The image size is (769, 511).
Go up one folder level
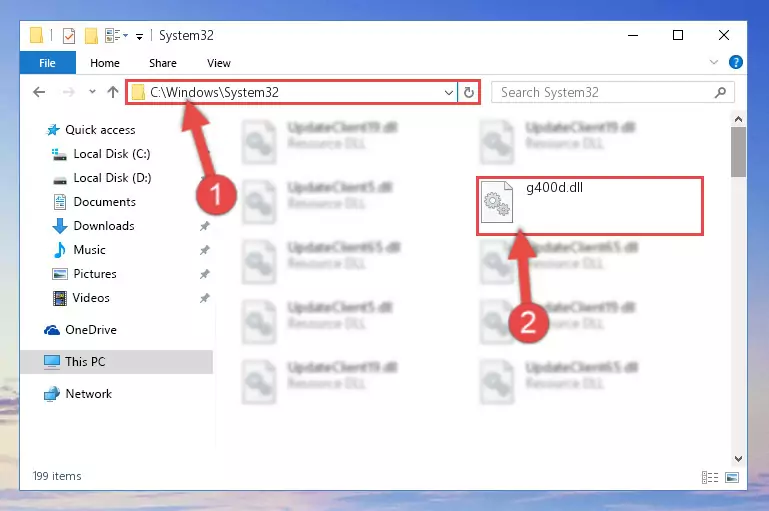(x=113, y=92)
